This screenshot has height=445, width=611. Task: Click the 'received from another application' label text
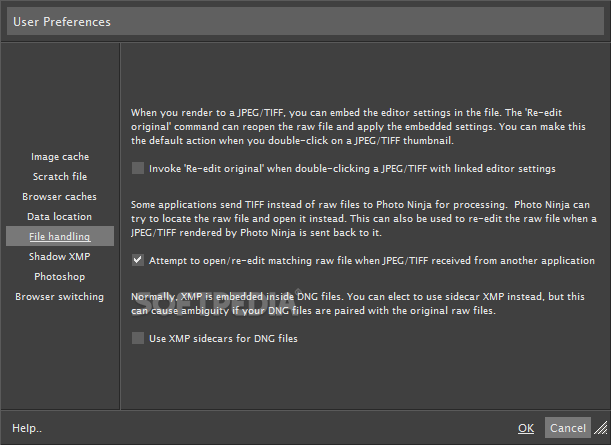click(372, 261)
